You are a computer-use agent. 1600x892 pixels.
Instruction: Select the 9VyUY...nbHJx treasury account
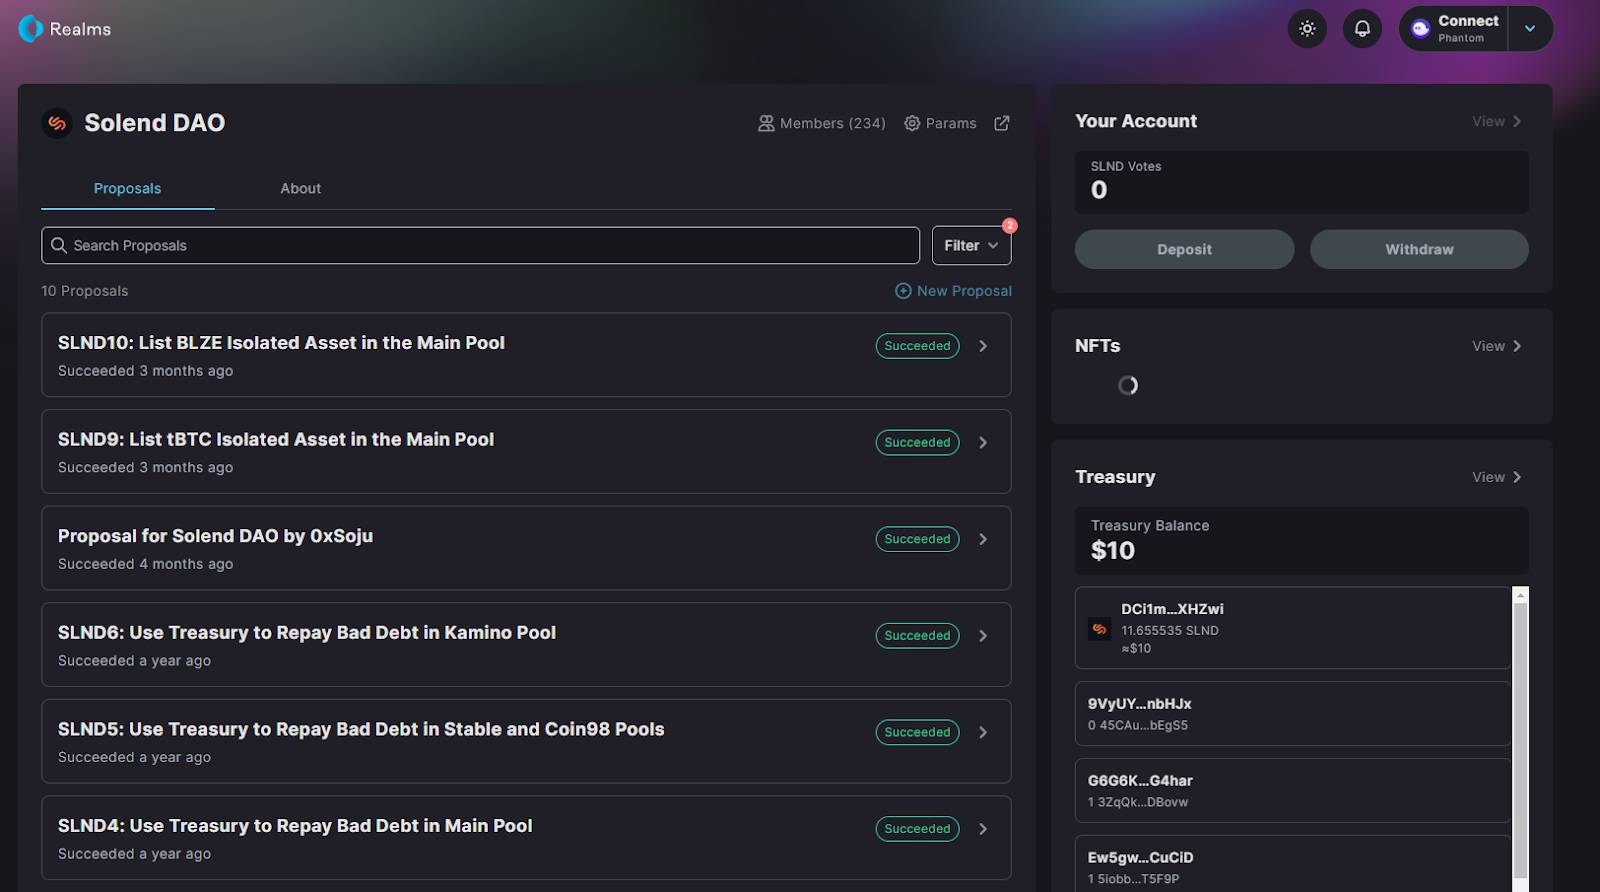(1292, 714)
